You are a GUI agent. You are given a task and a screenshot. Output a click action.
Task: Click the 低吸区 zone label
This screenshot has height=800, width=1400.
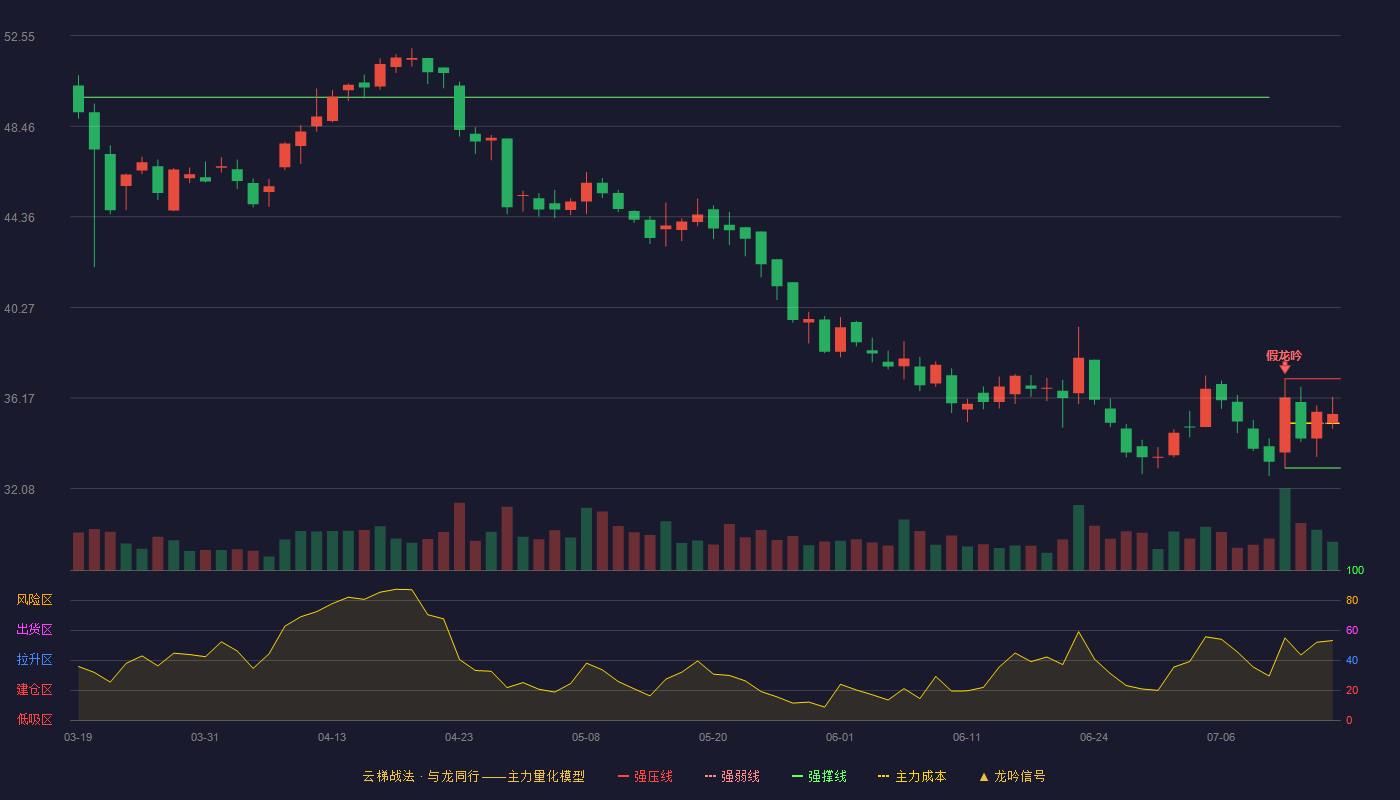coord(34,720)
